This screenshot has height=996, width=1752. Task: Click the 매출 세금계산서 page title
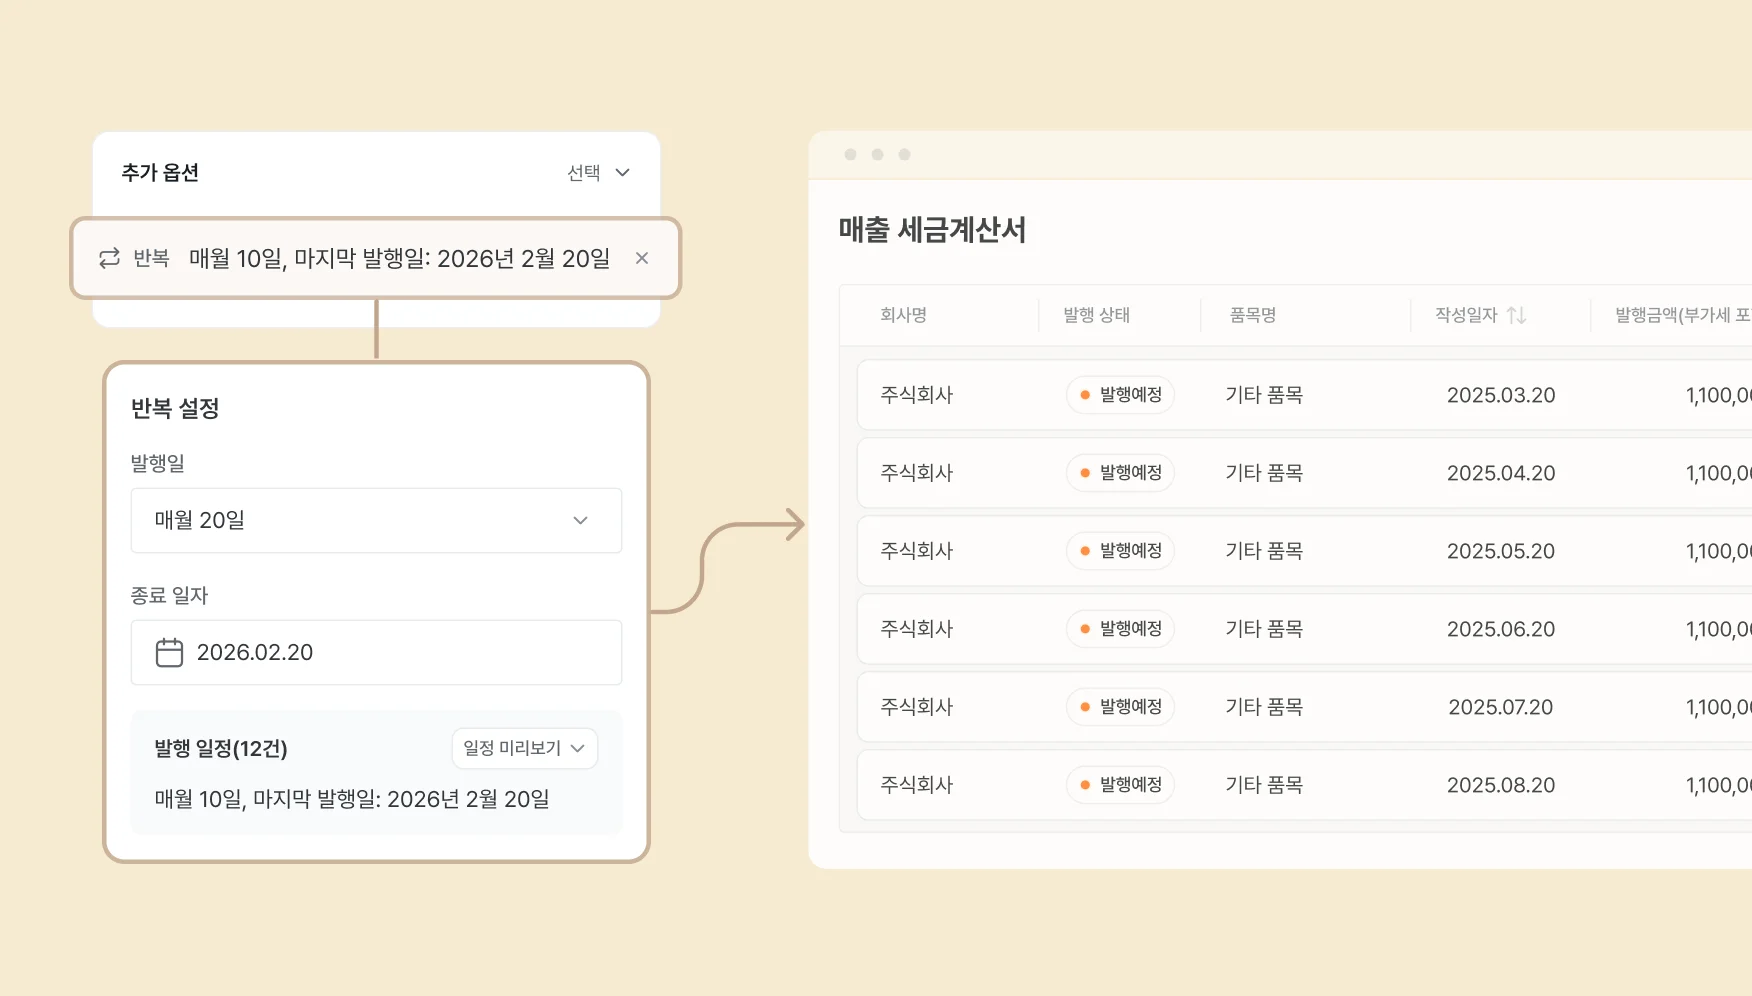pos(934,231)
